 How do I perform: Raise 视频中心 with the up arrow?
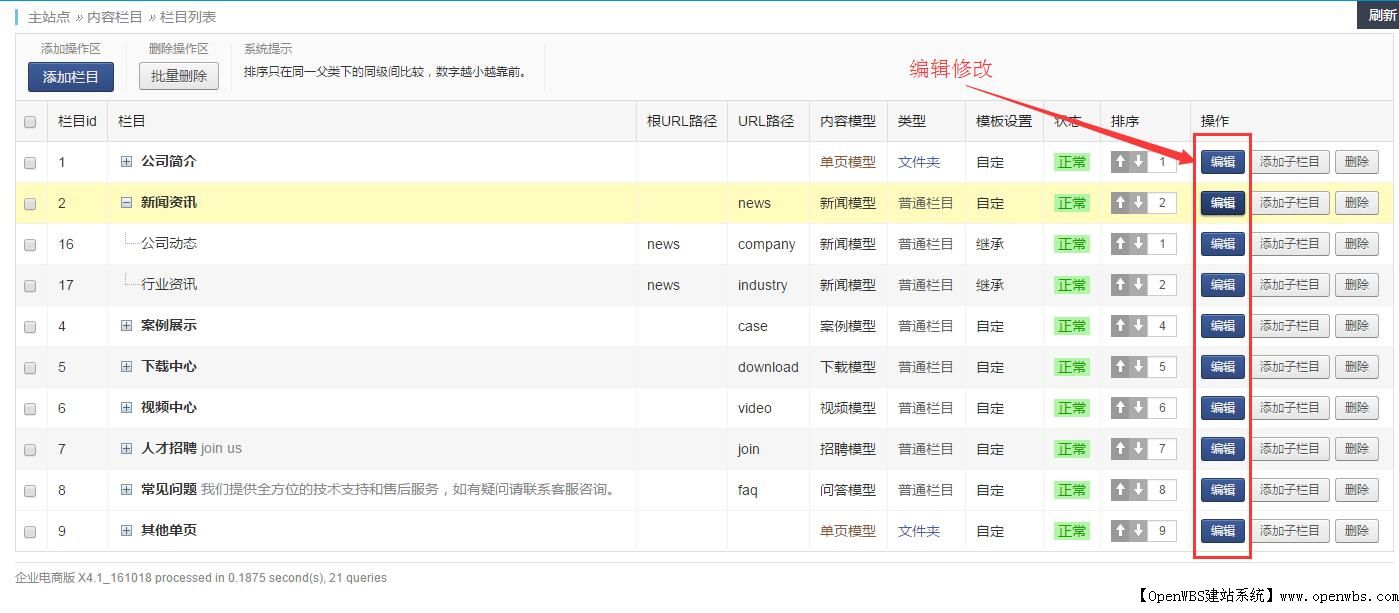[1120, 407]
